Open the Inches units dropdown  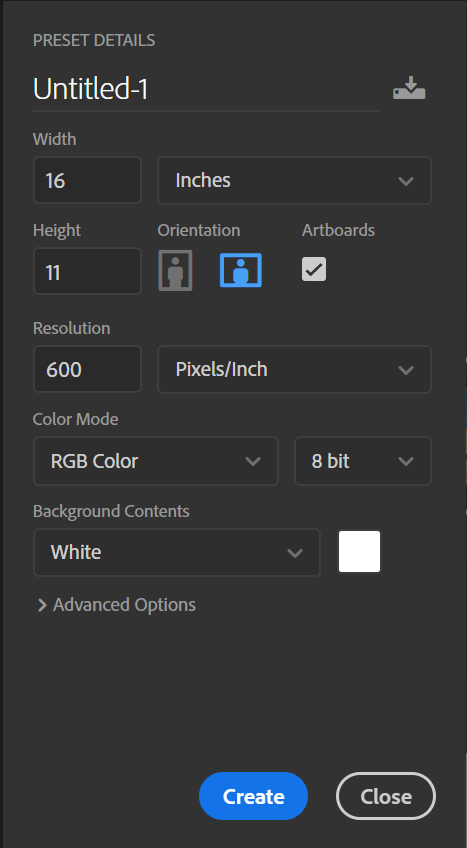tap(295, 180)
